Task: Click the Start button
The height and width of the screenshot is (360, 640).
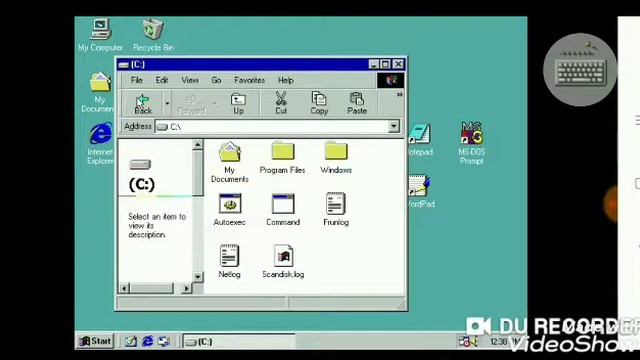Action: point(95,341)
